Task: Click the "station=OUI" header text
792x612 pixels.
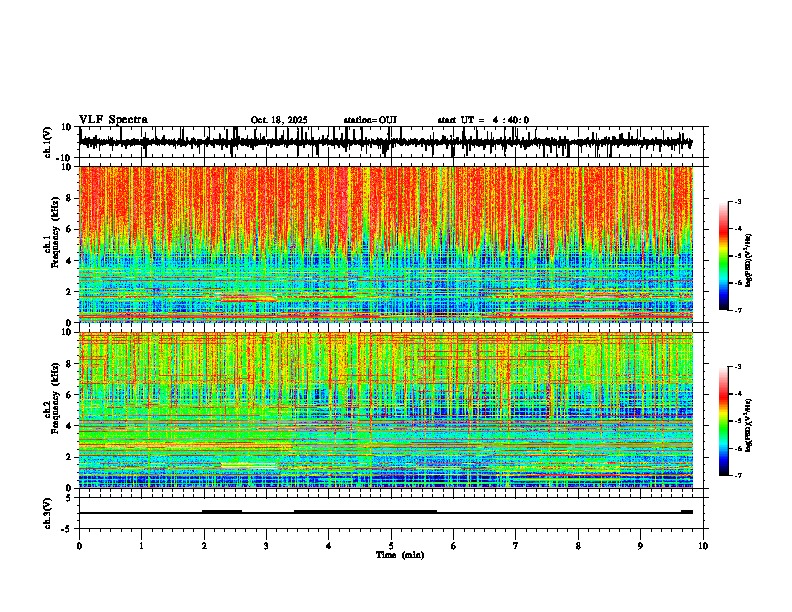Action: [370, 120]
